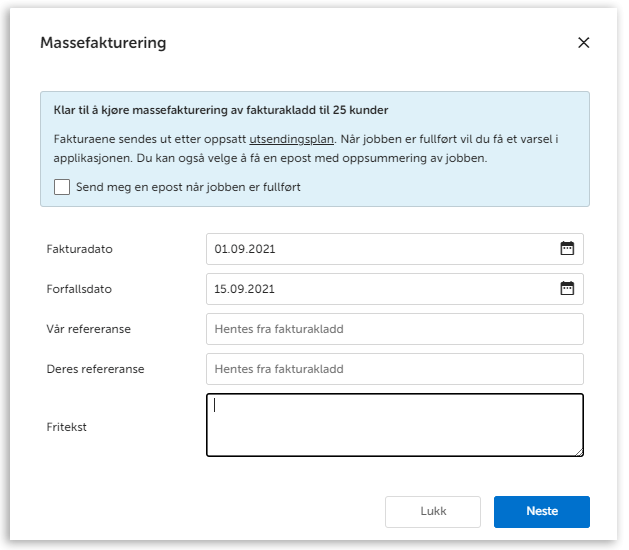Focus the Deres refereranse input field
This screenshot has height=550, width=629.
pos(394,369)
